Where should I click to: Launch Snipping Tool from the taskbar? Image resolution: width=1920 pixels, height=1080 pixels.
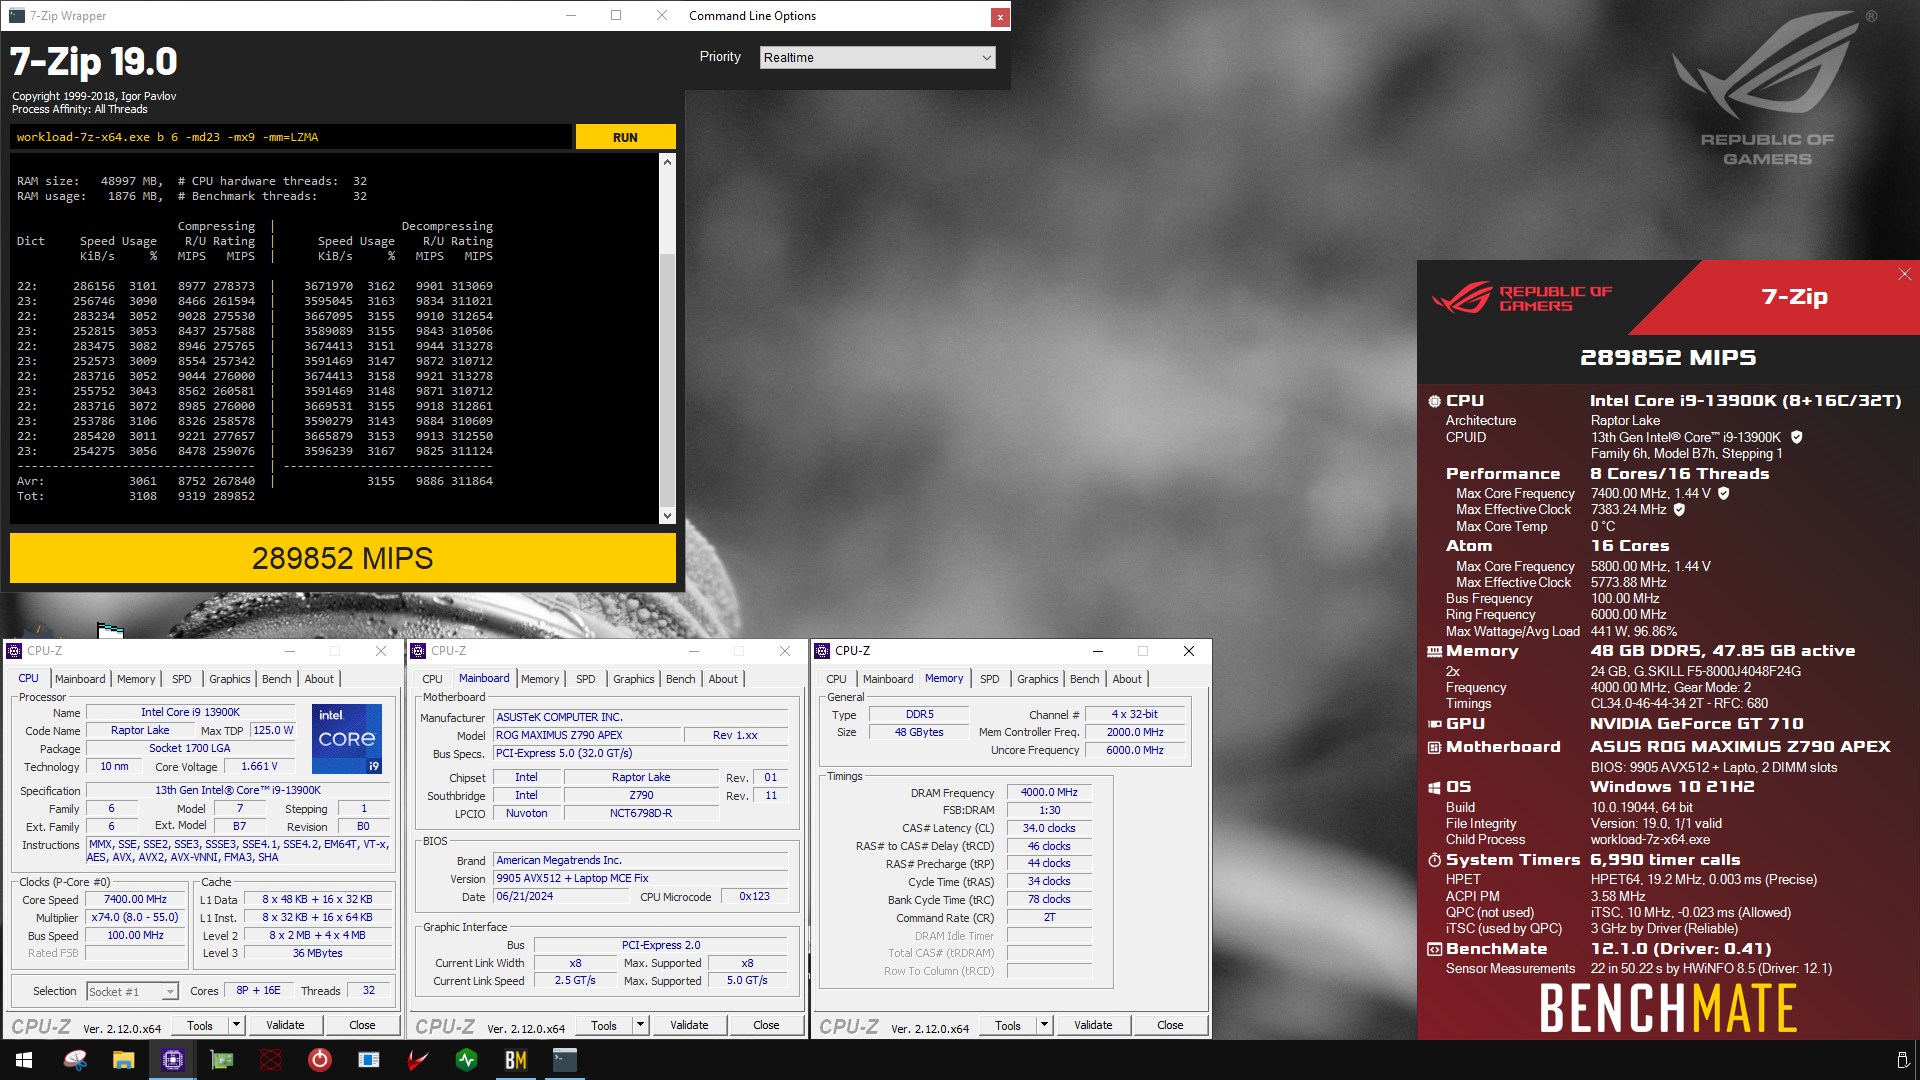(x=75, y=1060)
